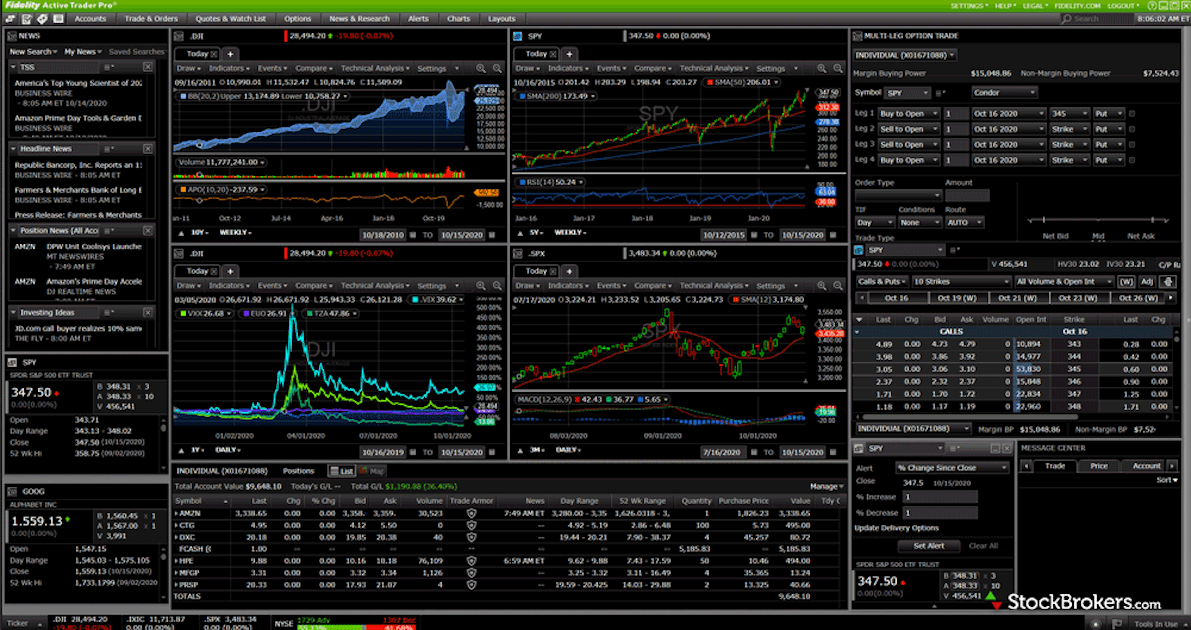The height and width of the screenshot is (630, 1191).
Task: Click the print icon in option chain
Action: (x=1169, y=281)
